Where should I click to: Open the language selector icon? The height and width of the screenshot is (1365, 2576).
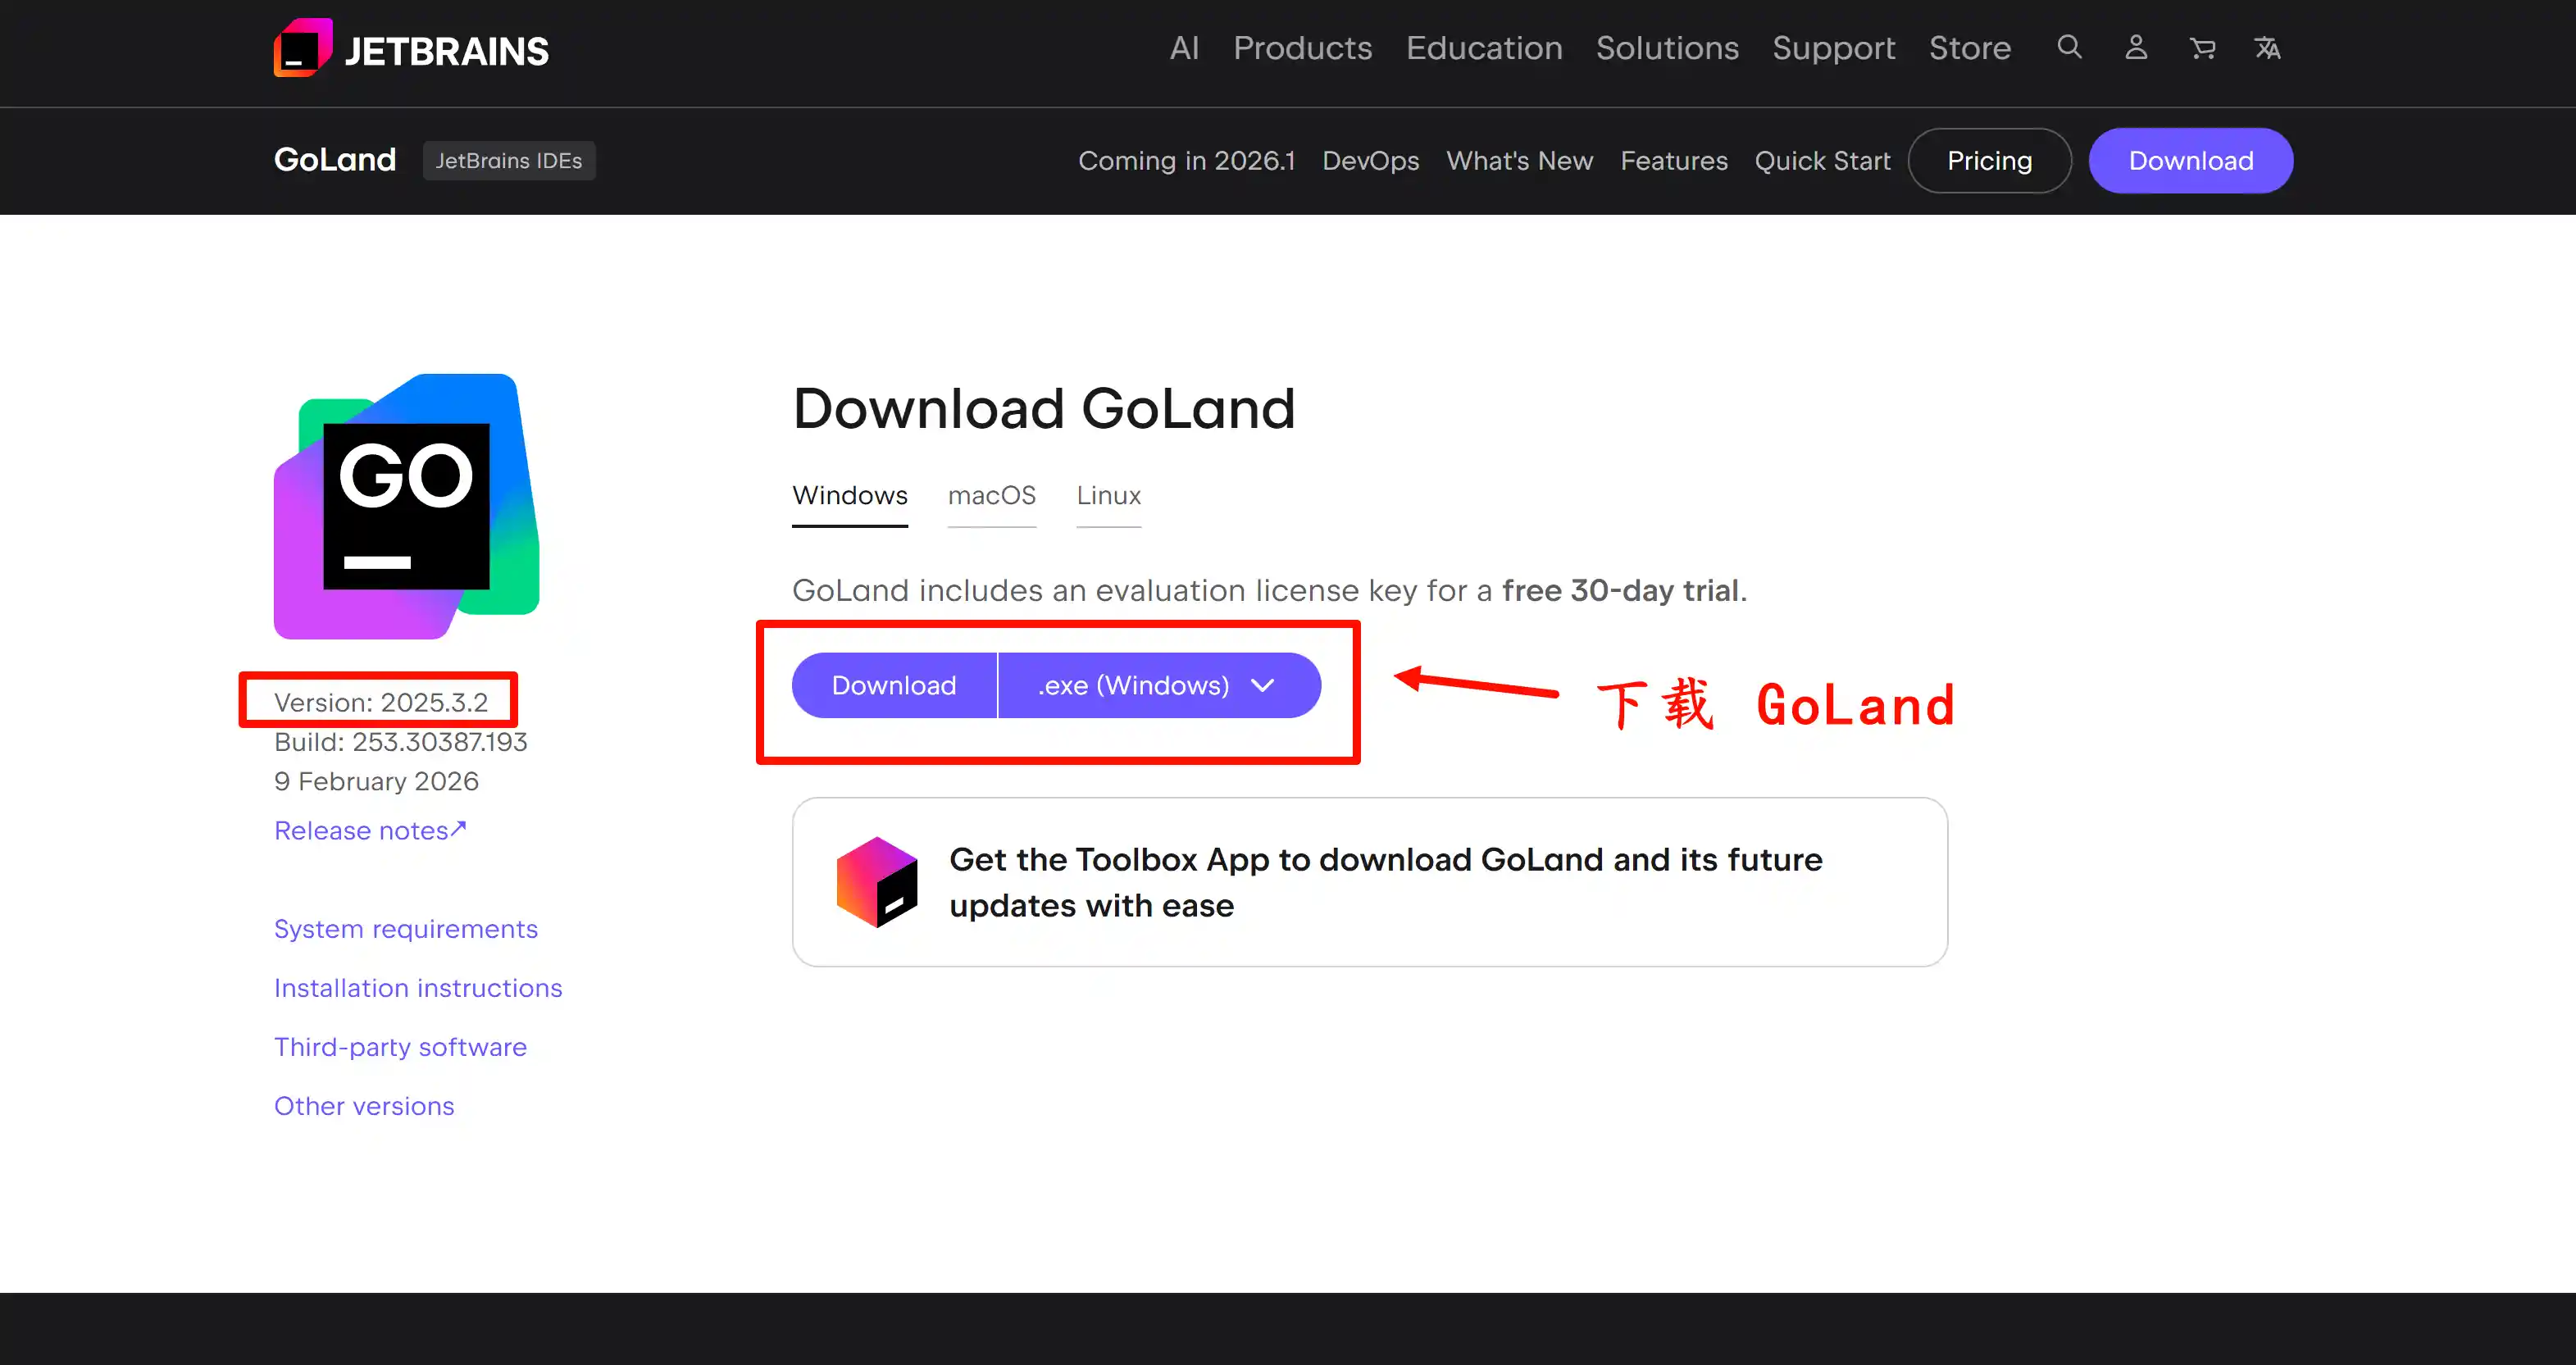coord(2267,47)
